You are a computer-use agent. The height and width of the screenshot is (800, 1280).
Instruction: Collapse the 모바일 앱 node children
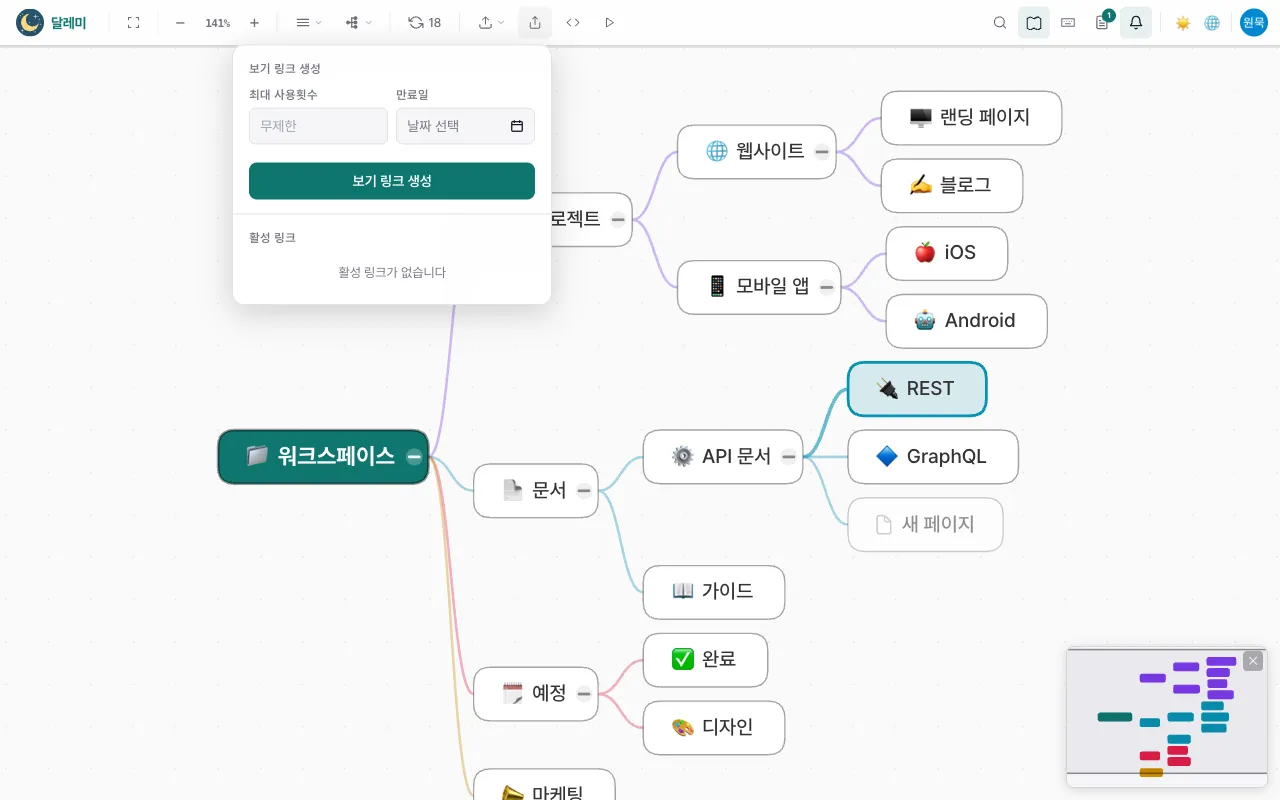point(827,288)
